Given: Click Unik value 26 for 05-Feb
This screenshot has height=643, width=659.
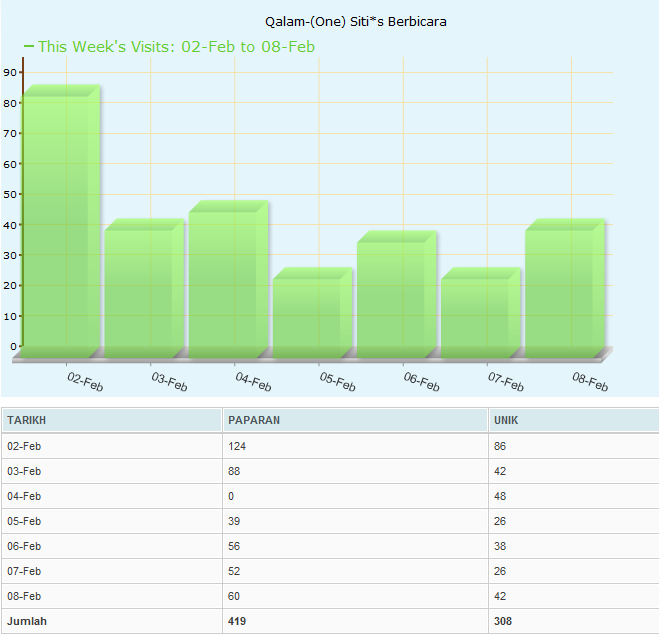Looking at the screenshot, I should click(x=500, y=521).
